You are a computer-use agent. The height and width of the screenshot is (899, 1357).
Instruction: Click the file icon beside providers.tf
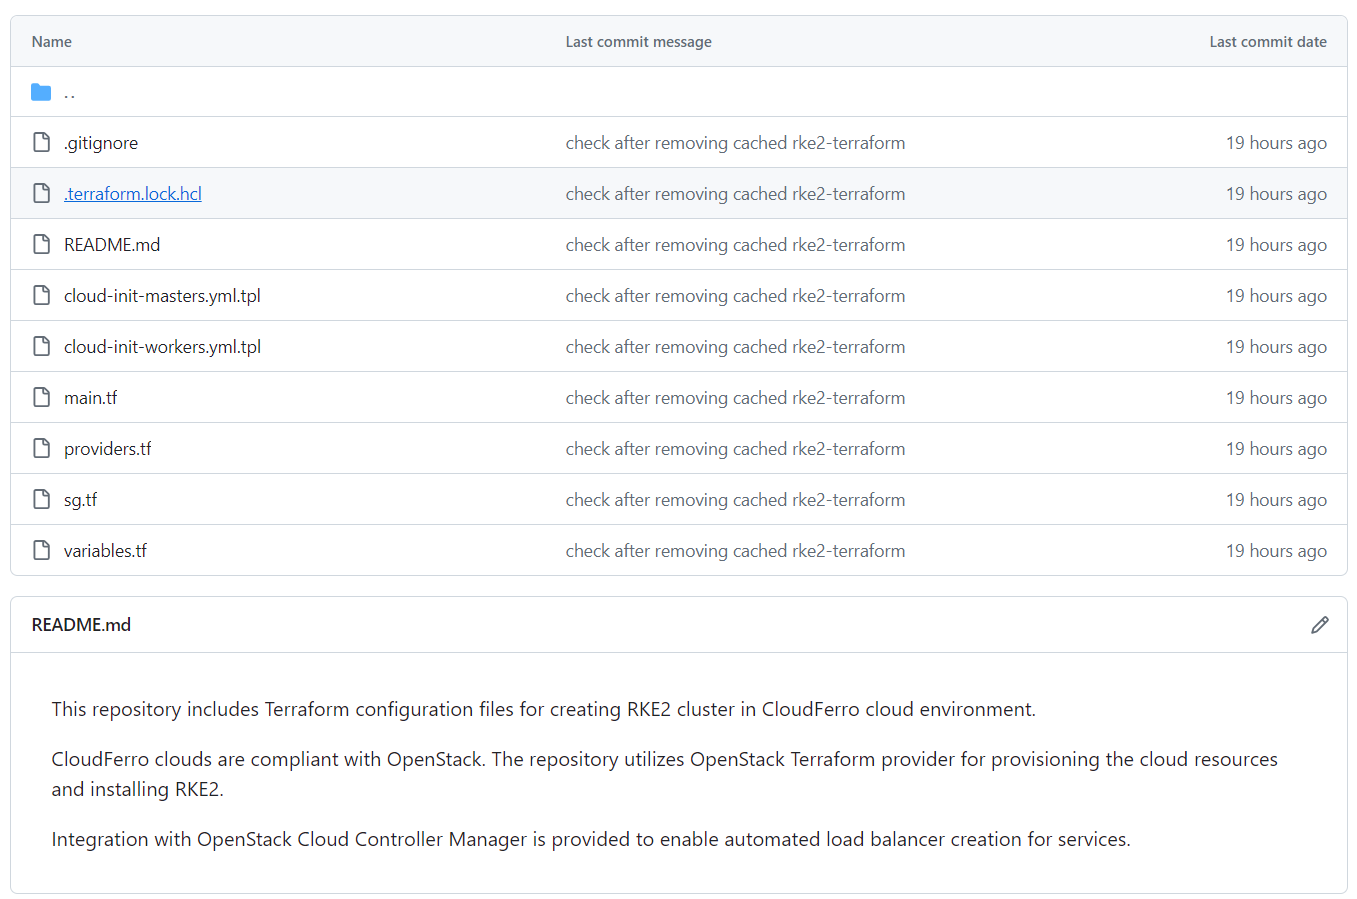tap(41, 449)
